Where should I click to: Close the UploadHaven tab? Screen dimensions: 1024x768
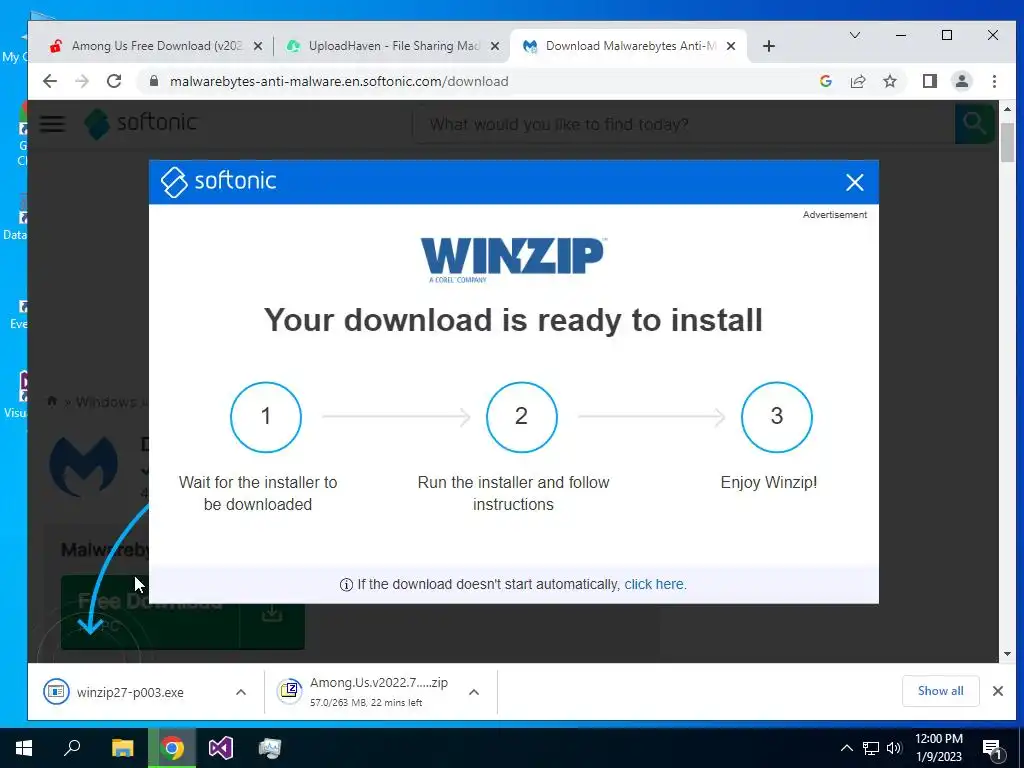pyautogui.click(x=495, y=46)
